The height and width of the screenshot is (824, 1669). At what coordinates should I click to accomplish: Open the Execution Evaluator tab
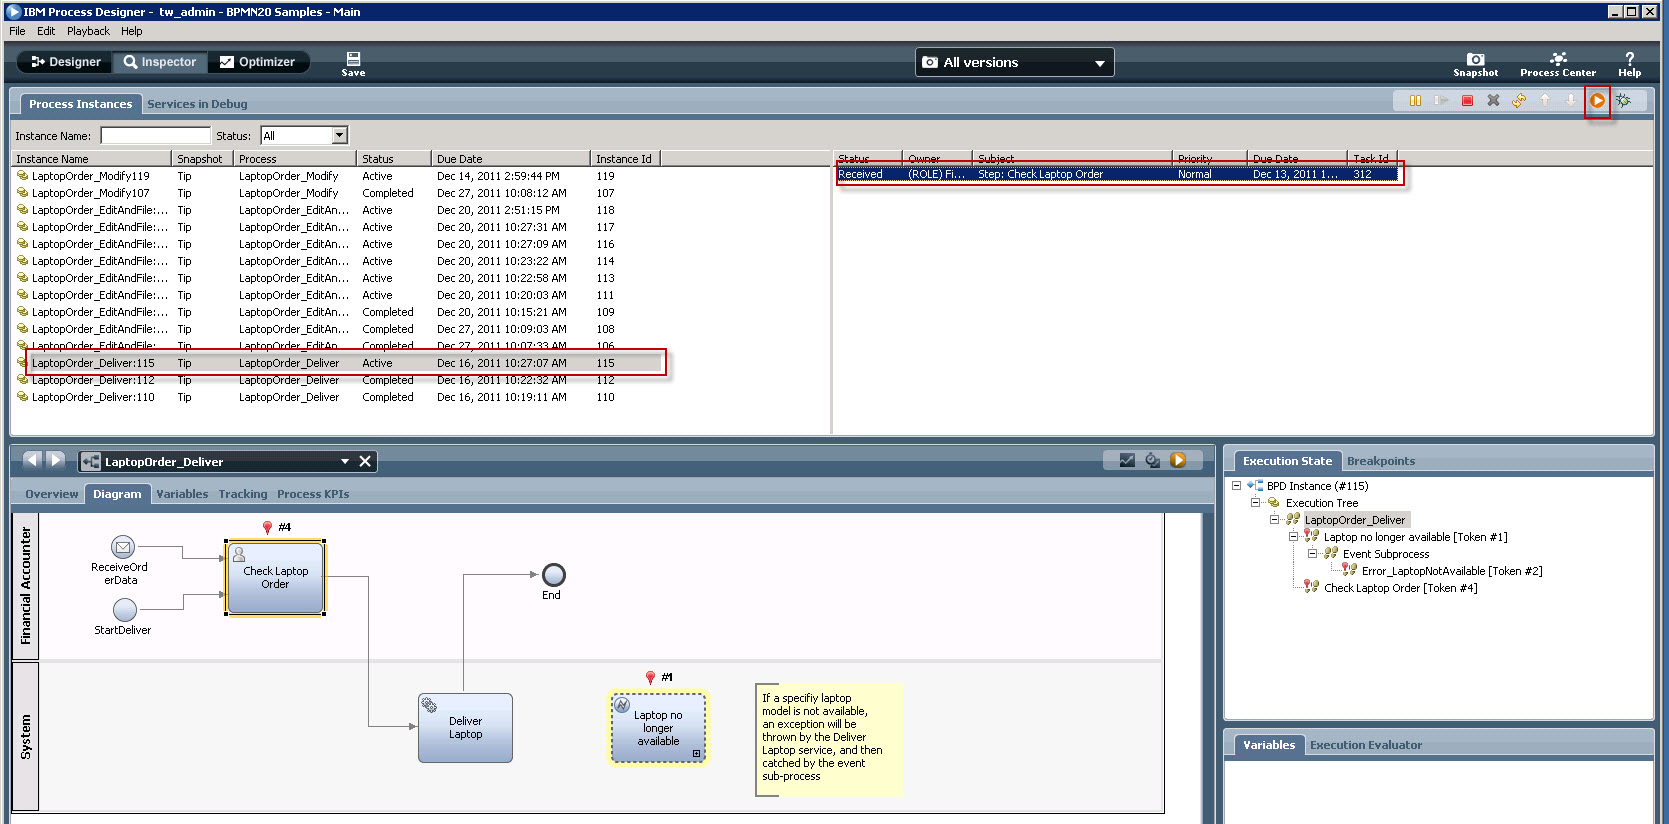1366,745
